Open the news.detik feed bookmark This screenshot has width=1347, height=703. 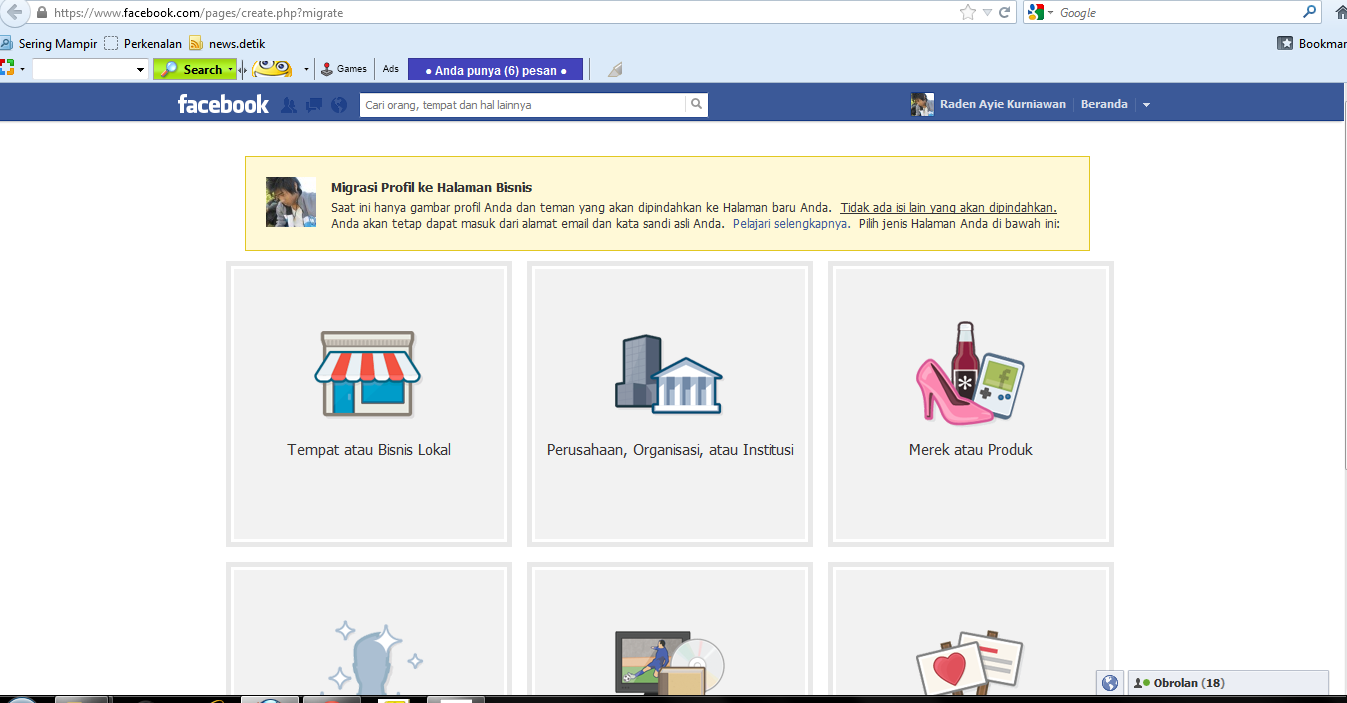[x=227, y=43]
